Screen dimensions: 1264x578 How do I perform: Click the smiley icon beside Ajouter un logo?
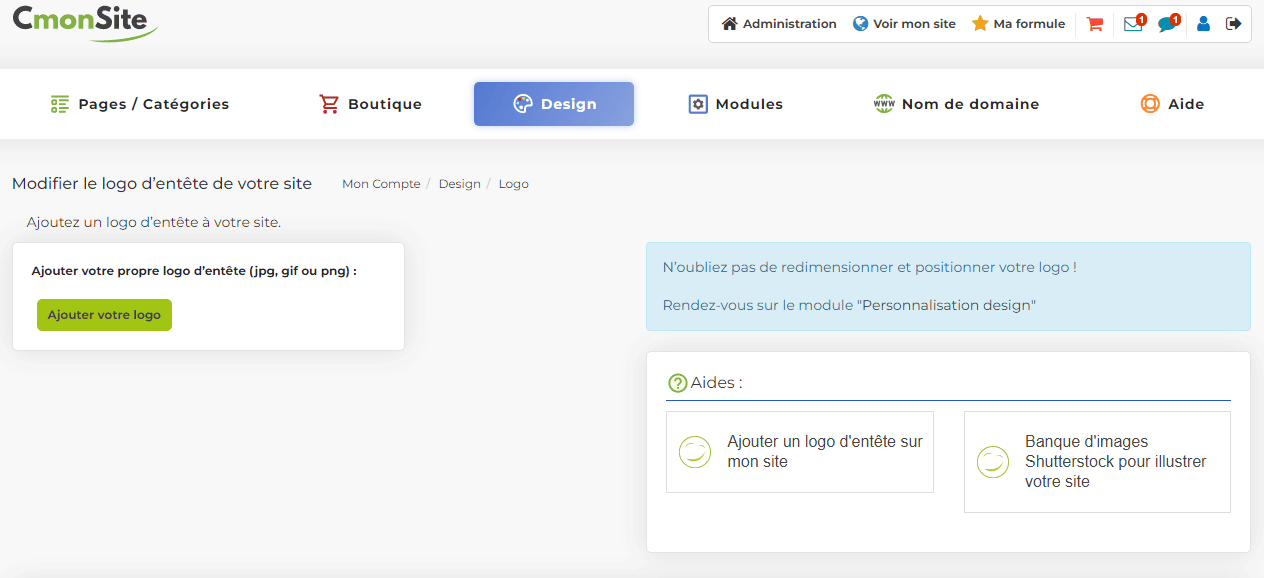pyautogui.click(x=694, y=452)
